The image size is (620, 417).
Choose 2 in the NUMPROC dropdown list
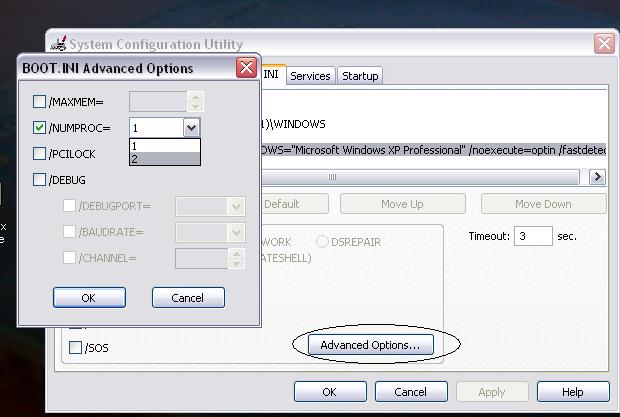pos(165,158)
